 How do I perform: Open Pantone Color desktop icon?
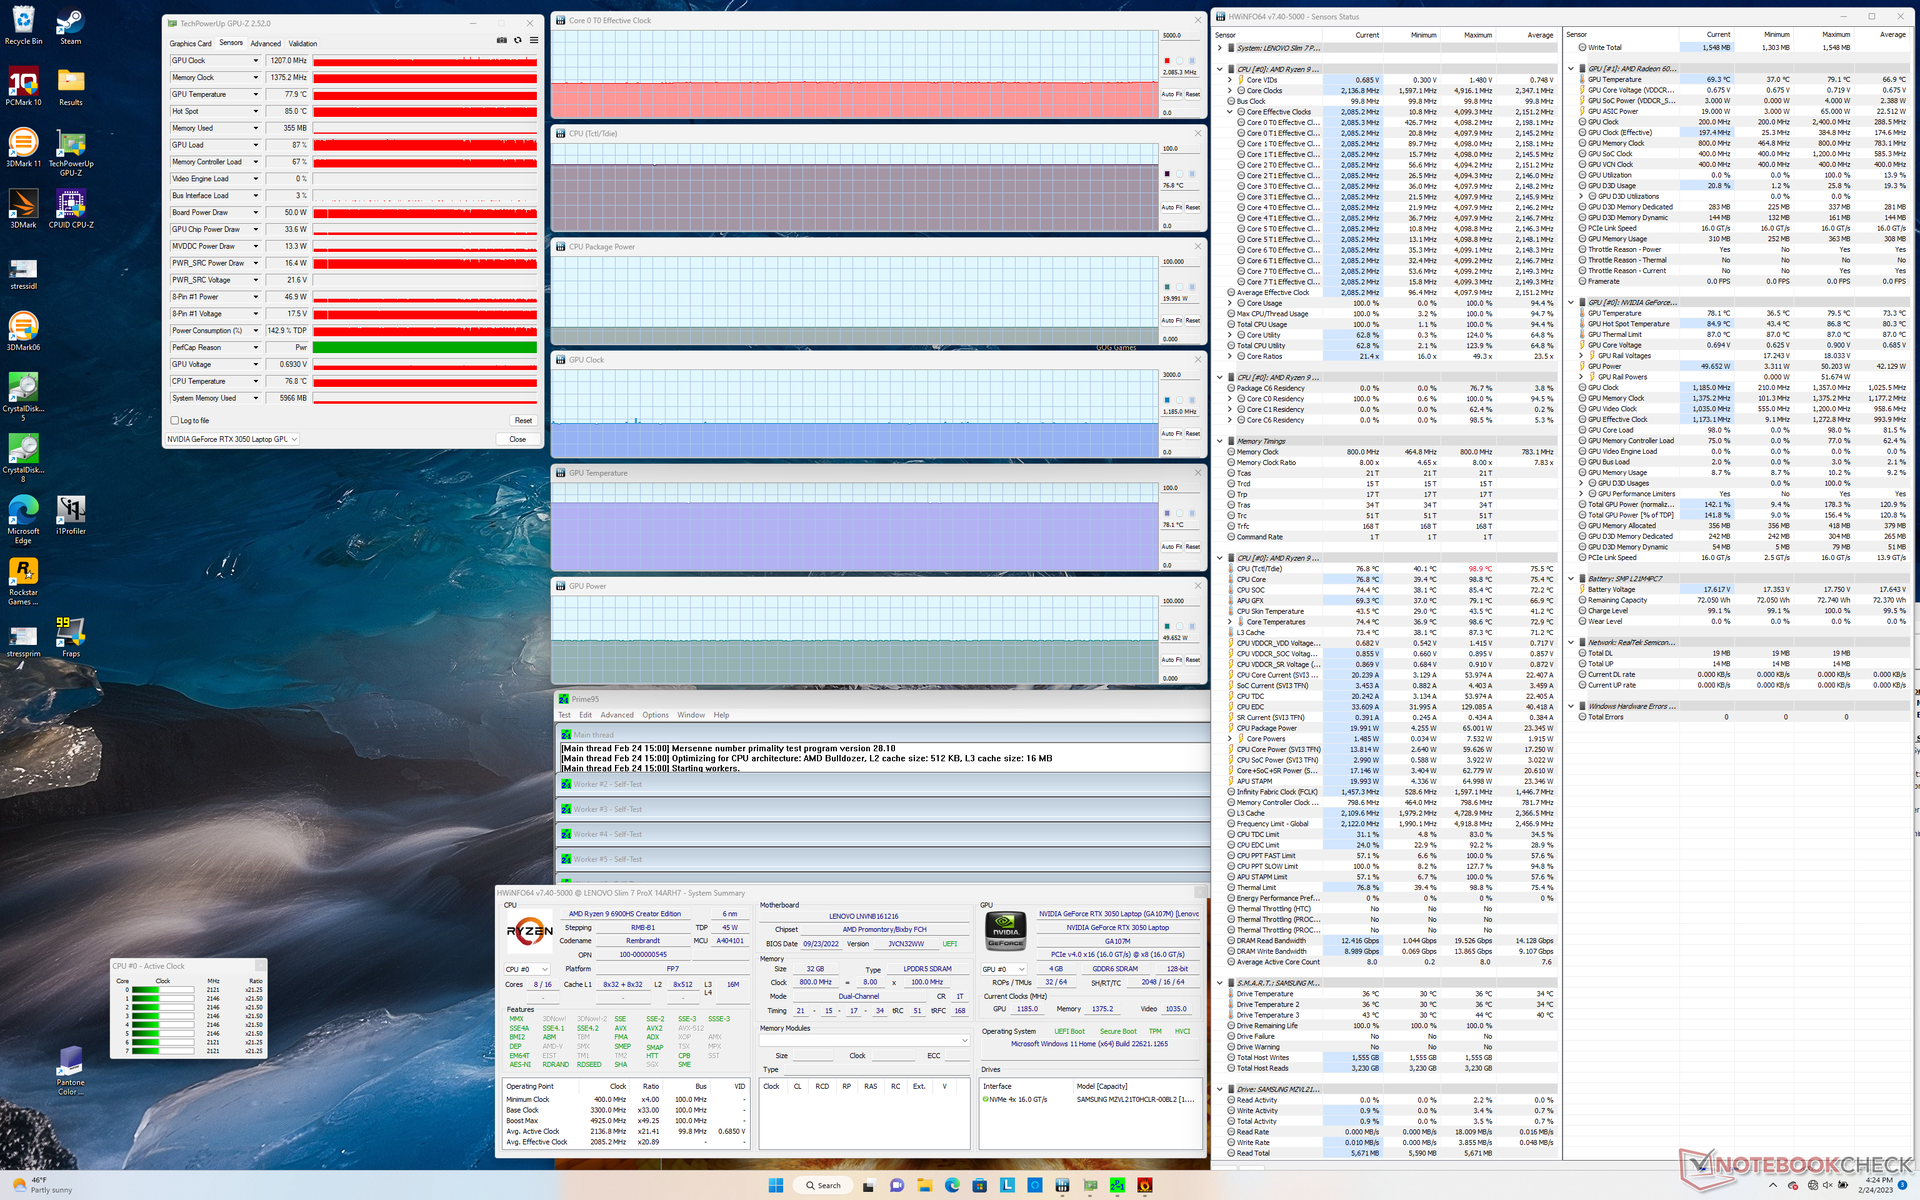70,1070
